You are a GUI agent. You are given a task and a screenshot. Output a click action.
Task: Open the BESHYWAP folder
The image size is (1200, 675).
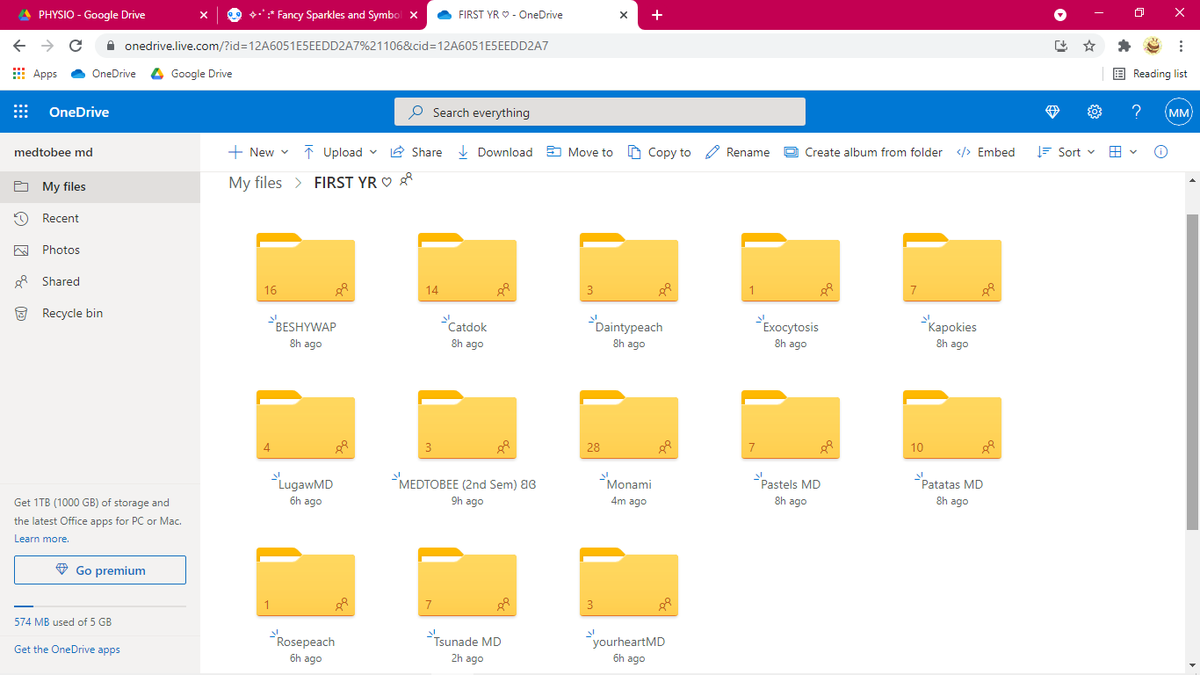click(305, 268)
